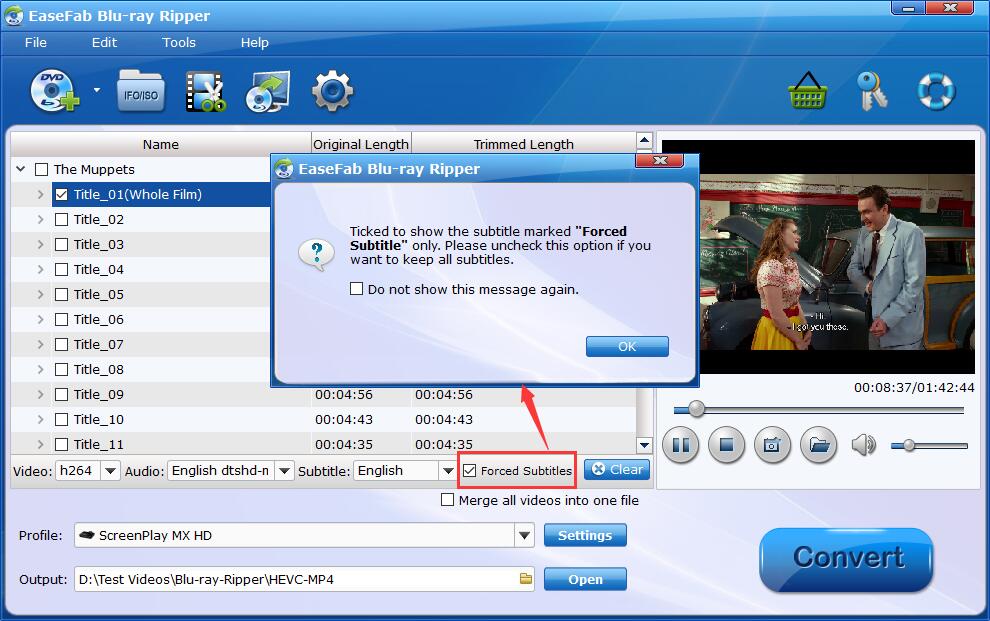
Task: Check the Title_05 checkbox
Action: click(61, 295)
